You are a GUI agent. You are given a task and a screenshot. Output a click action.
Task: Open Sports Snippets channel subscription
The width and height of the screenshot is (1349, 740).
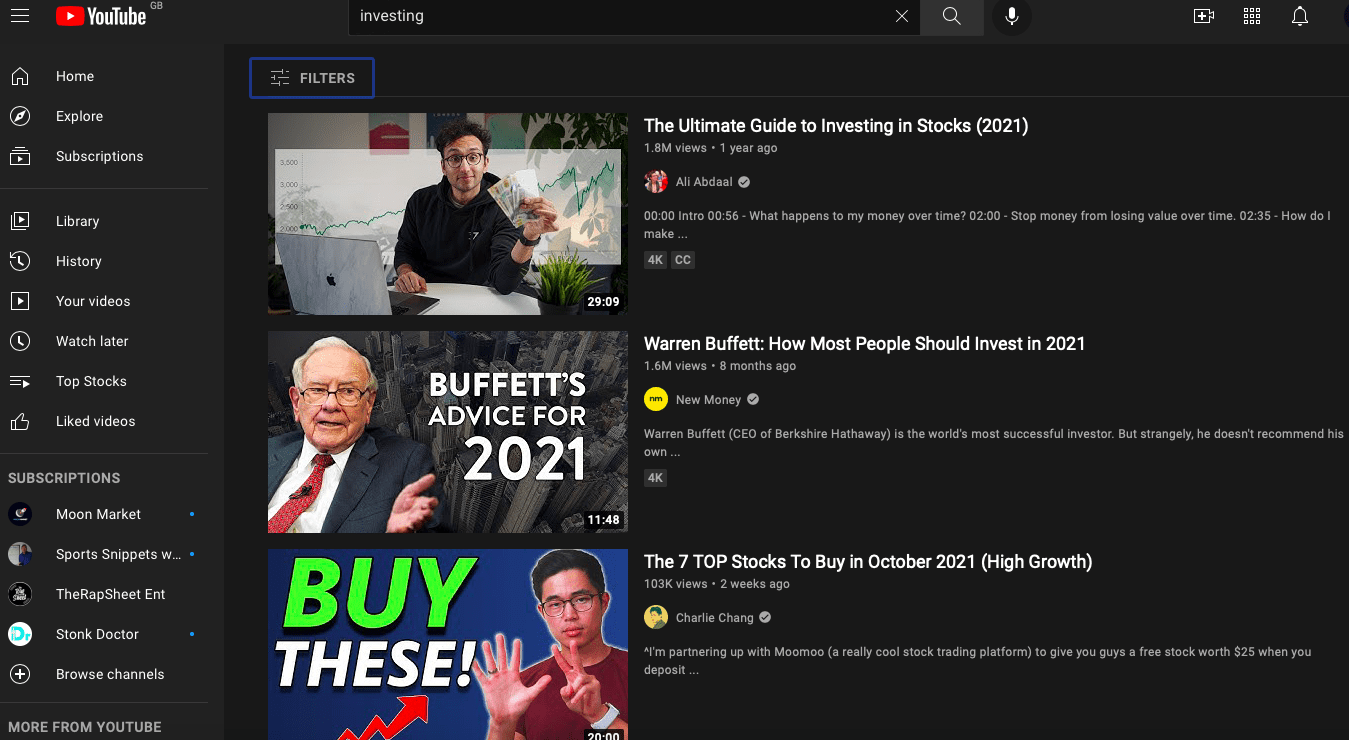[x=104, y=554]
